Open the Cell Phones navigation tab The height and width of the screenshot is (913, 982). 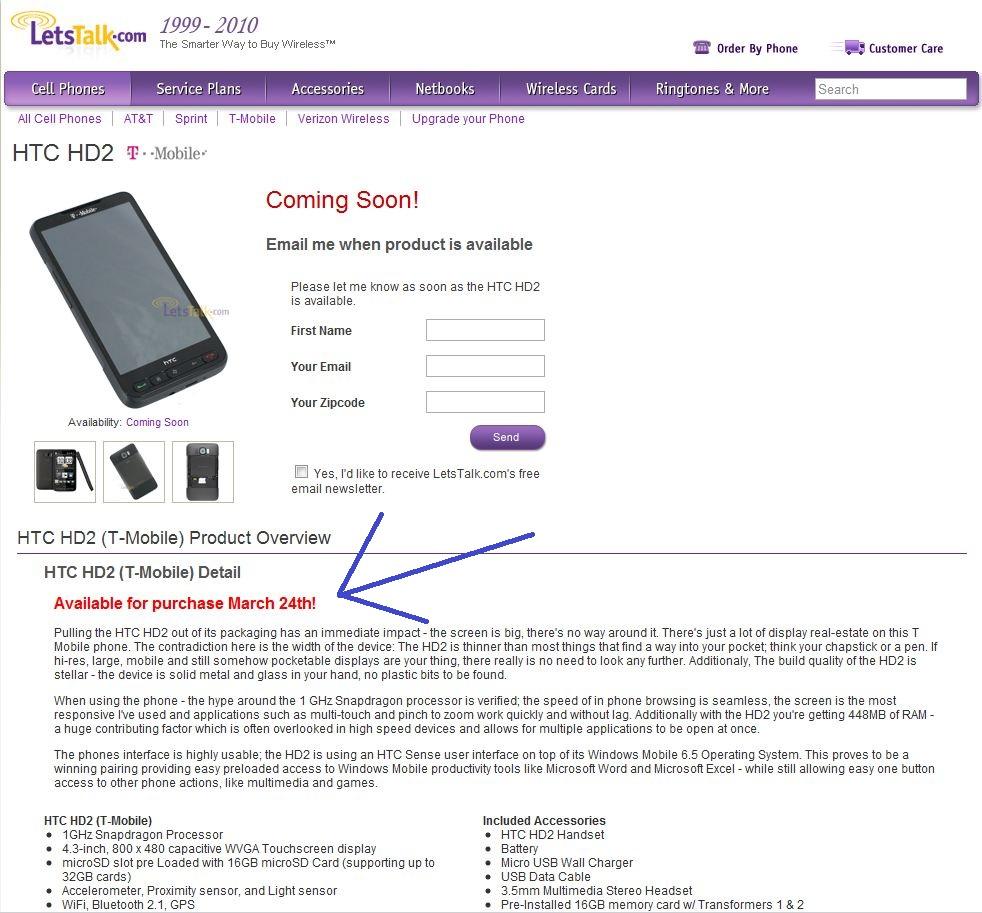pos(68,89)
